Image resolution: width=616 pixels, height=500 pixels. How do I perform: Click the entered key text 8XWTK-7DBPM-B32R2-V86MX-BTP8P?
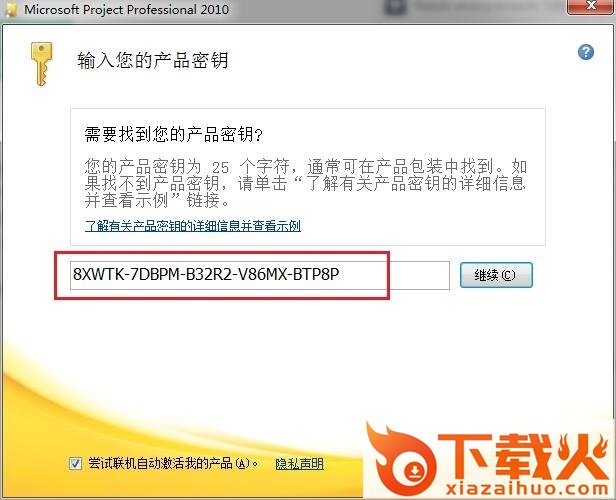point(206,274)
